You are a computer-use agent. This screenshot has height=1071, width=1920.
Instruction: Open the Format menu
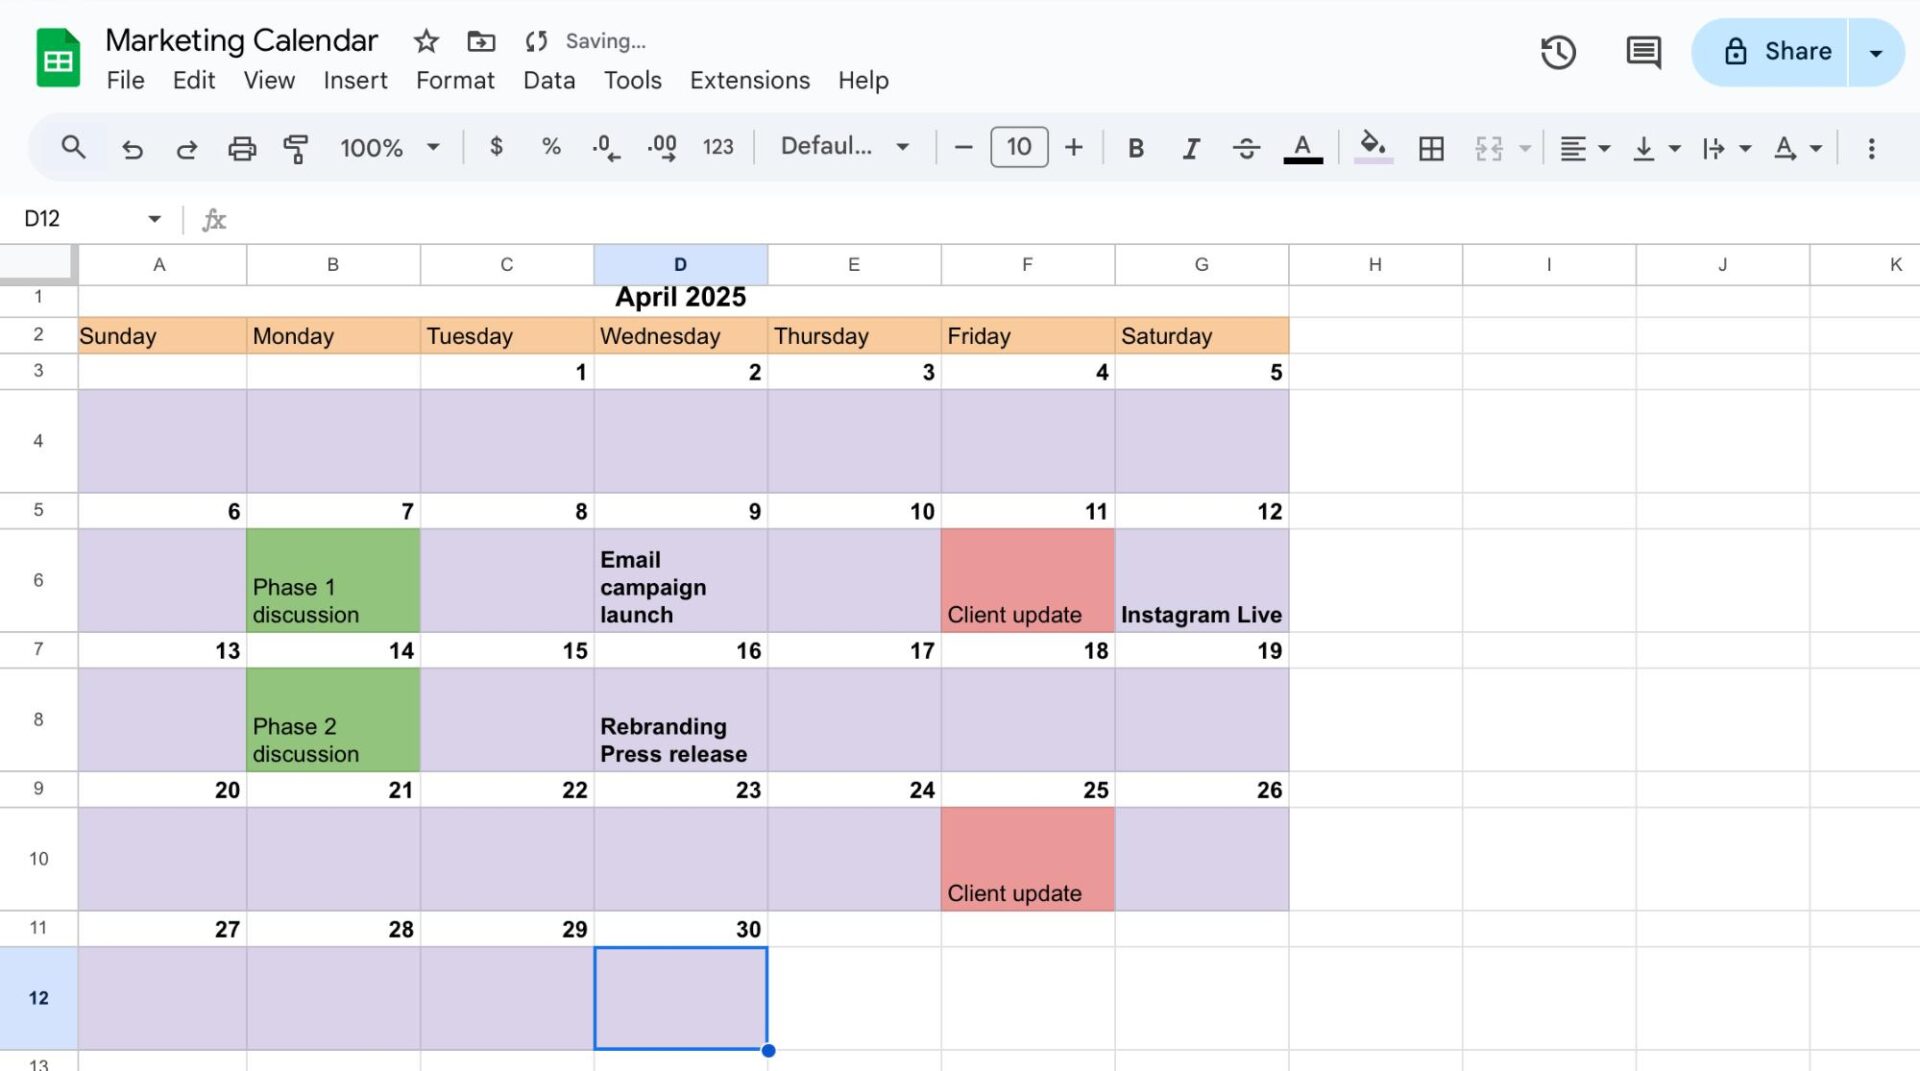click(455, 80)
